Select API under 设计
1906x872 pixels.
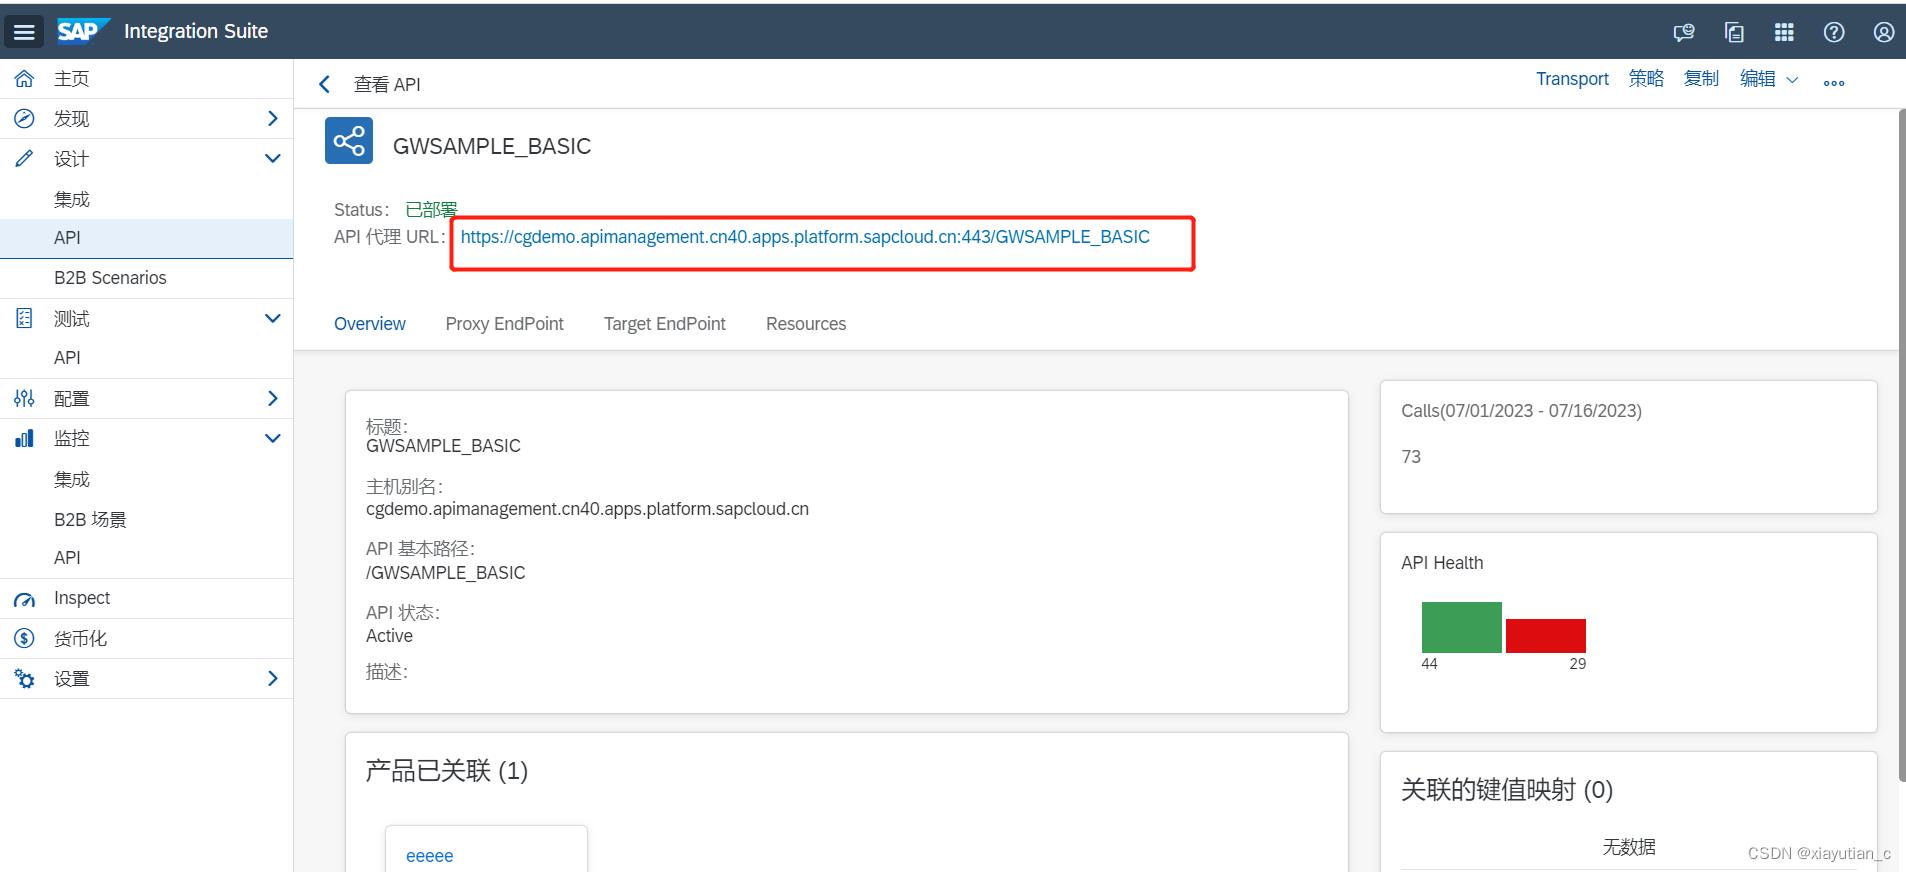[146, 238]
